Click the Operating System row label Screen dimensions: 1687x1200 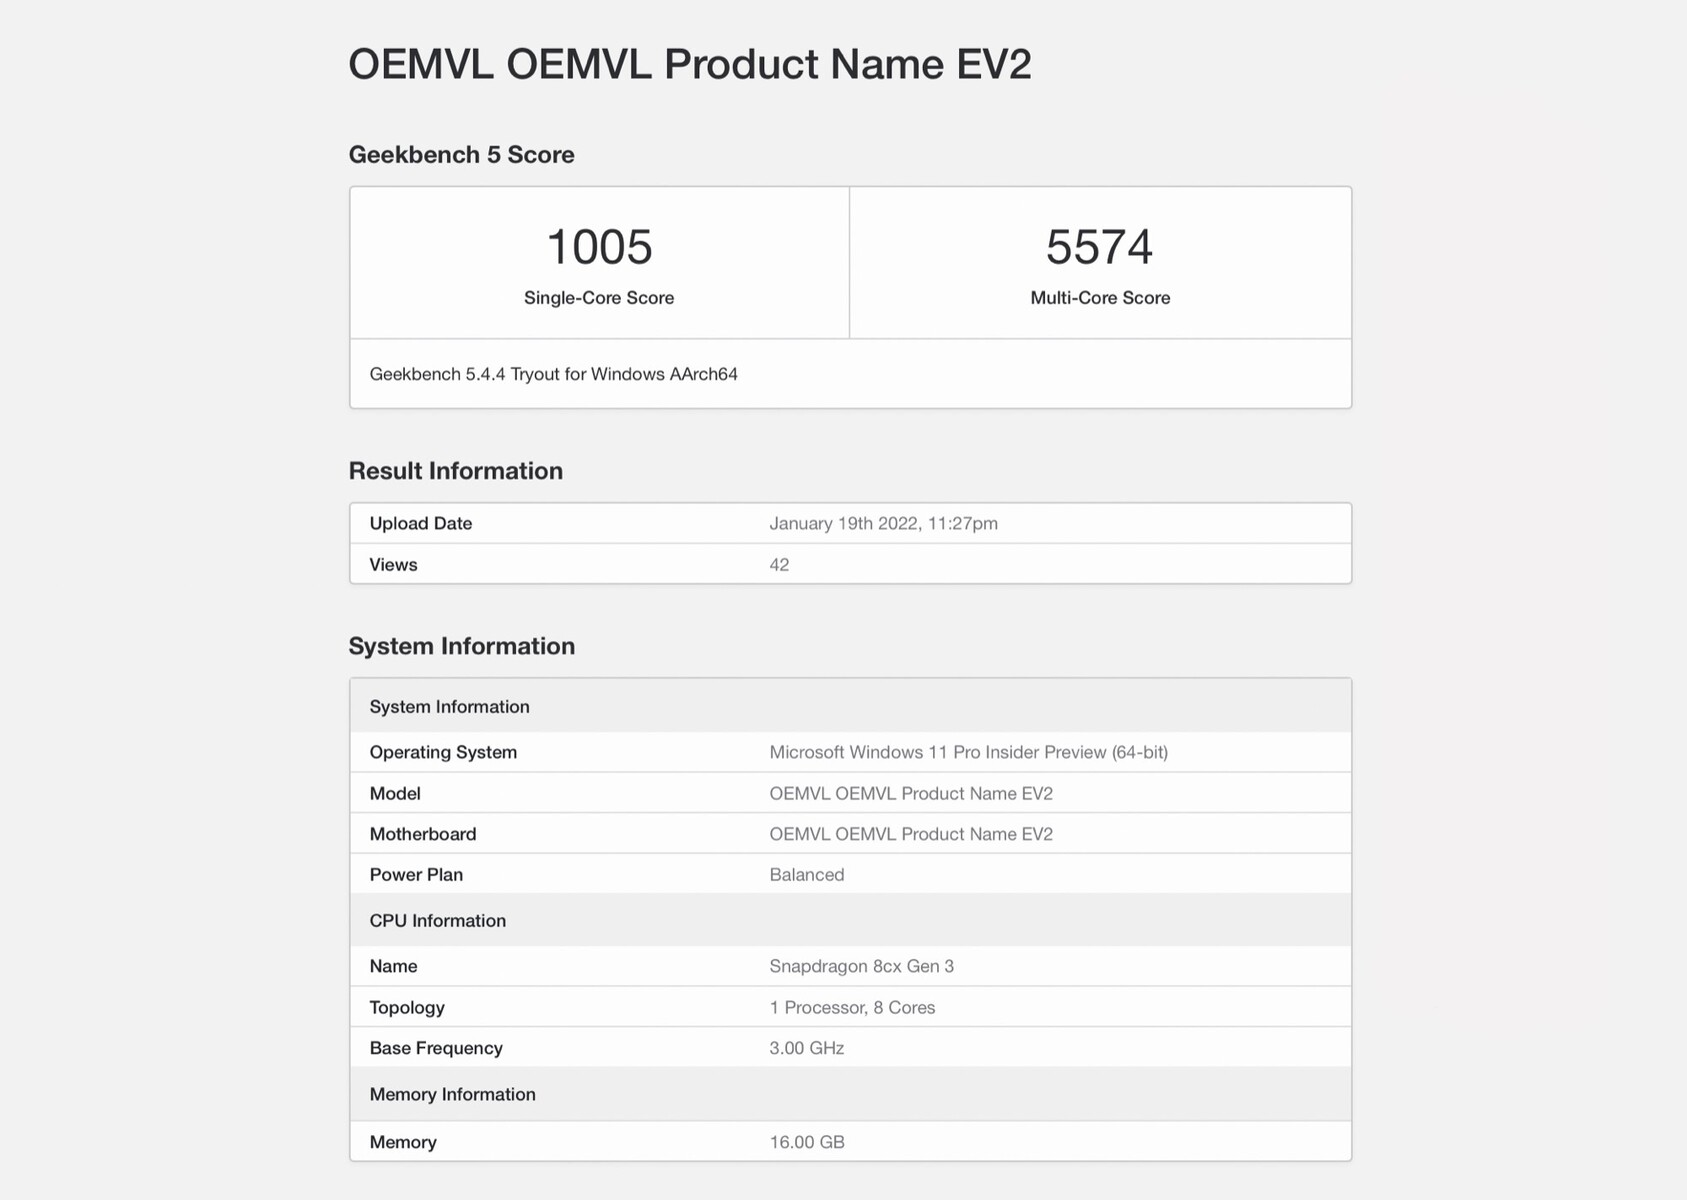[443, 753]
